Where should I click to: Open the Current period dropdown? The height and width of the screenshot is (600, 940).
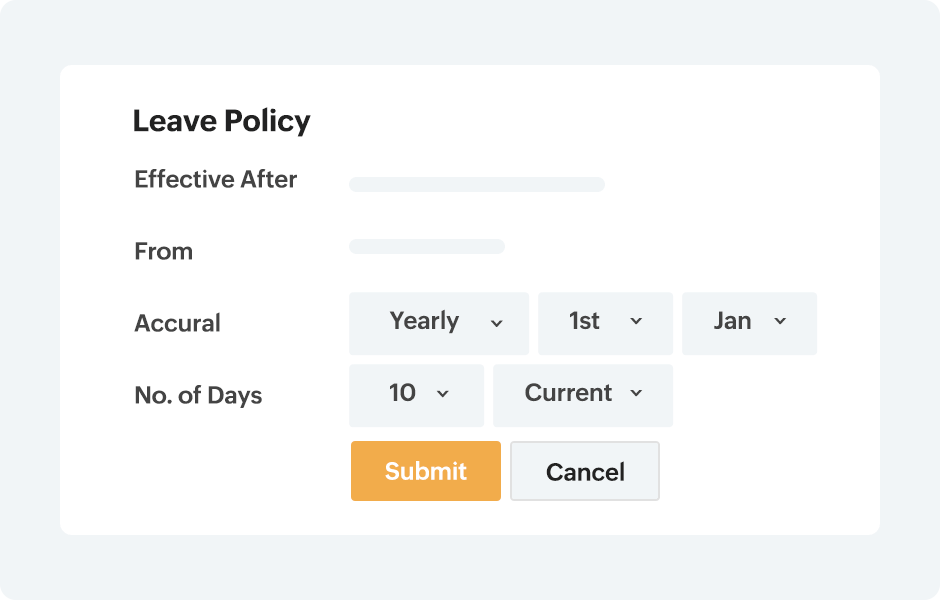coord(582,395)
